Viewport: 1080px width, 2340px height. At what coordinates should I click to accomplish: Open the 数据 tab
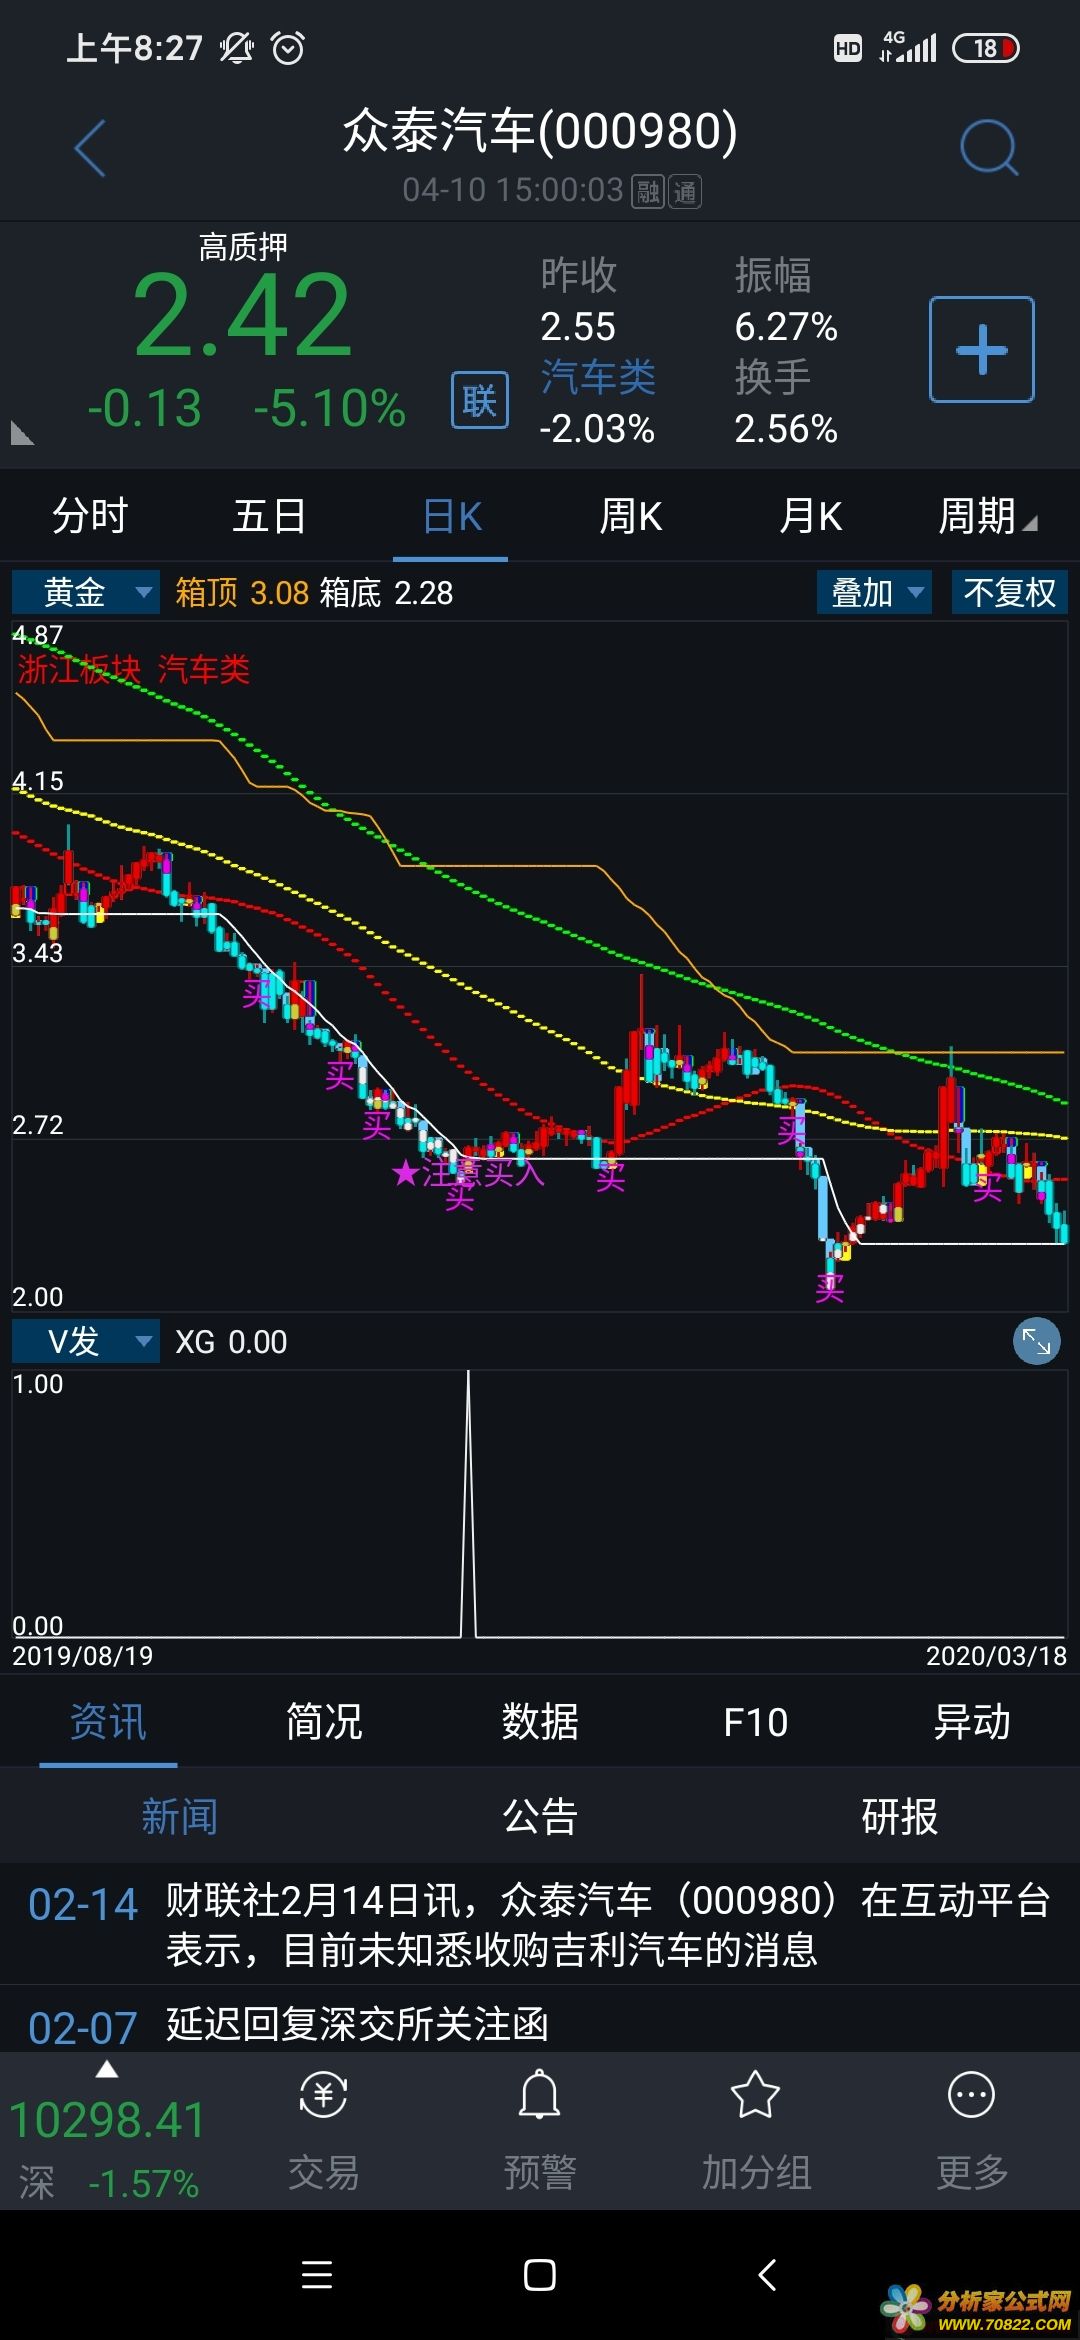[x=540, y=1722]
